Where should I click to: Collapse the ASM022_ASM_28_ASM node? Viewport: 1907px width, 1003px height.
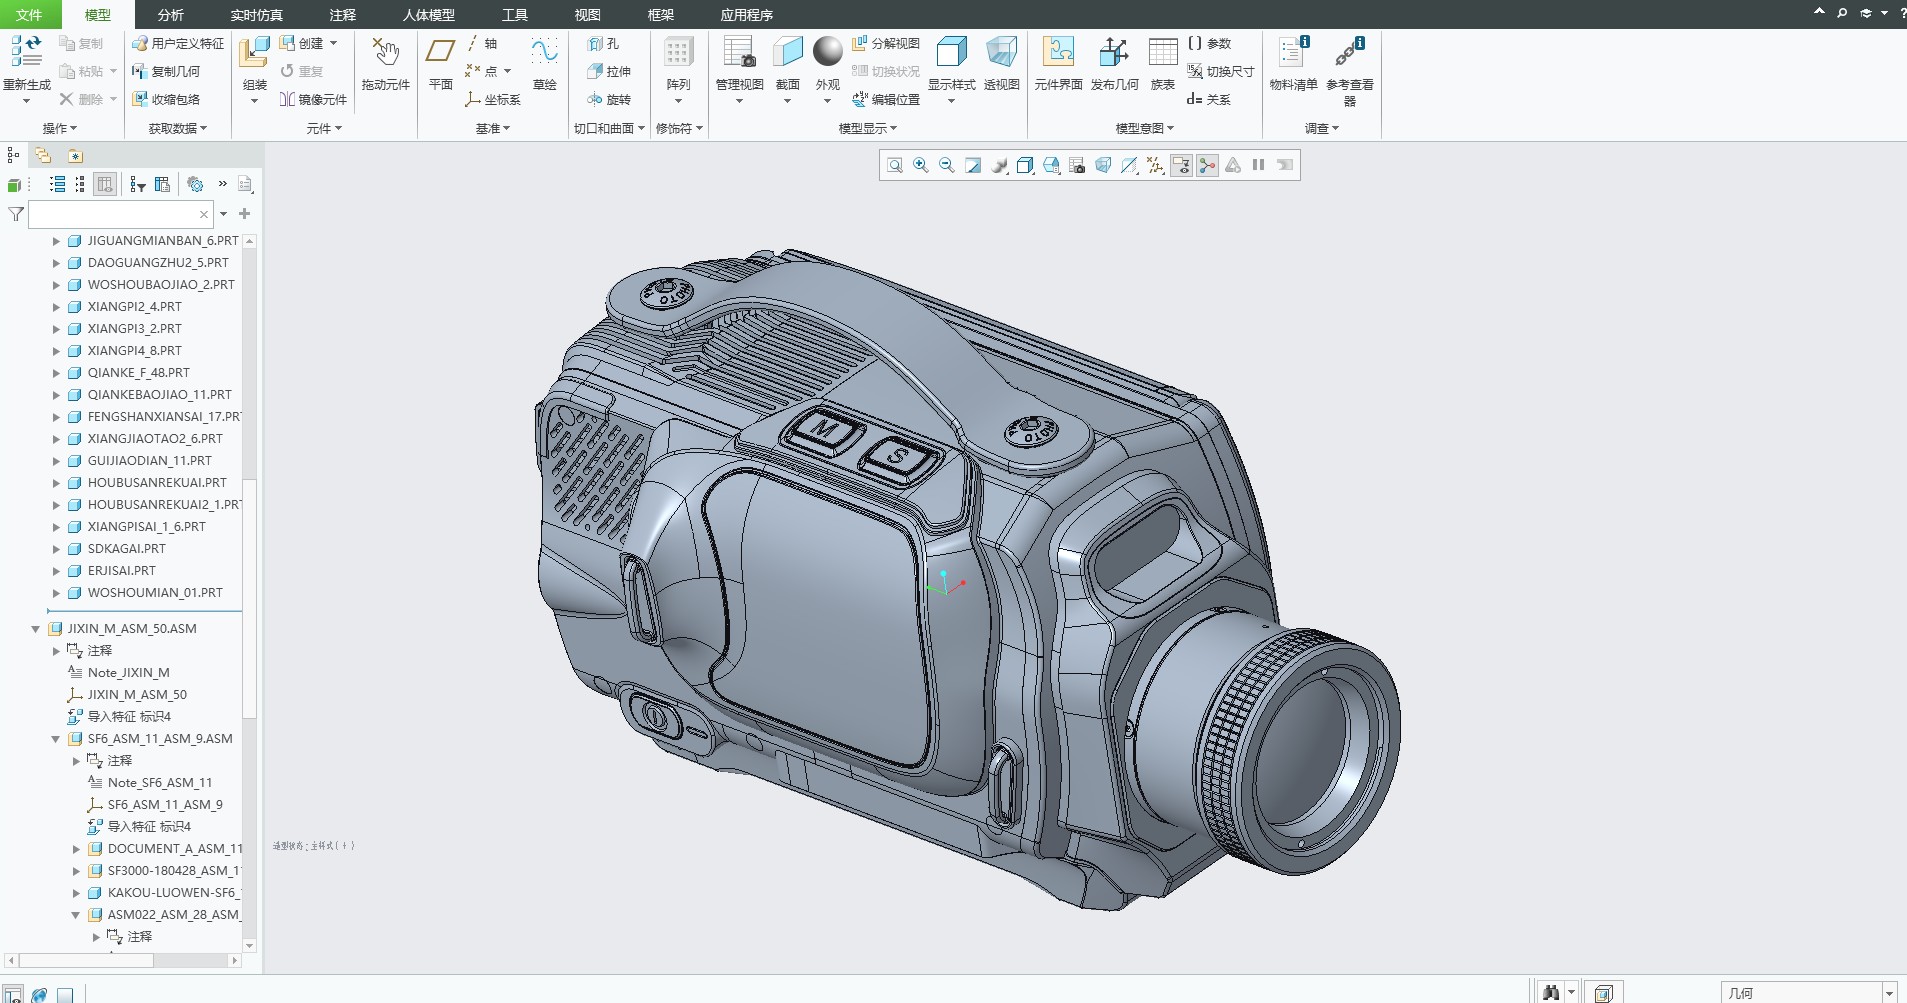pyautogui.click(x=76, y=915)
